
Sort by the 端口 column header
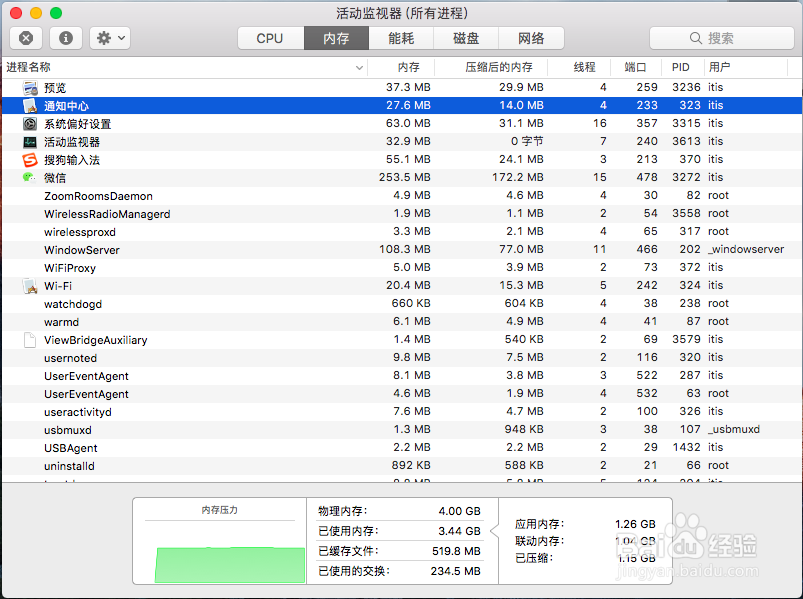coord(635,67)
